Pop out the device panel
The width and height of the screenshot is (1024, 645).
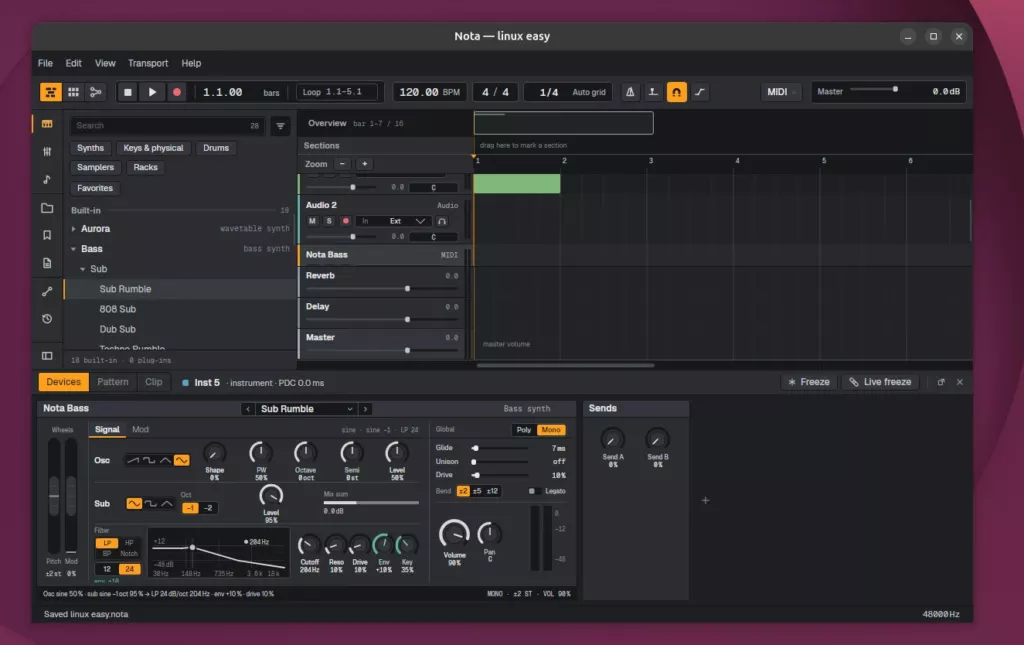[x=941, y=382]
